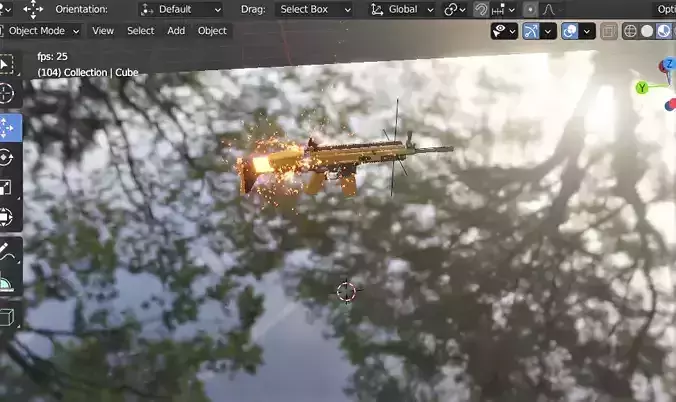Open the Object Mode dropdown

[x=41, y=31]
